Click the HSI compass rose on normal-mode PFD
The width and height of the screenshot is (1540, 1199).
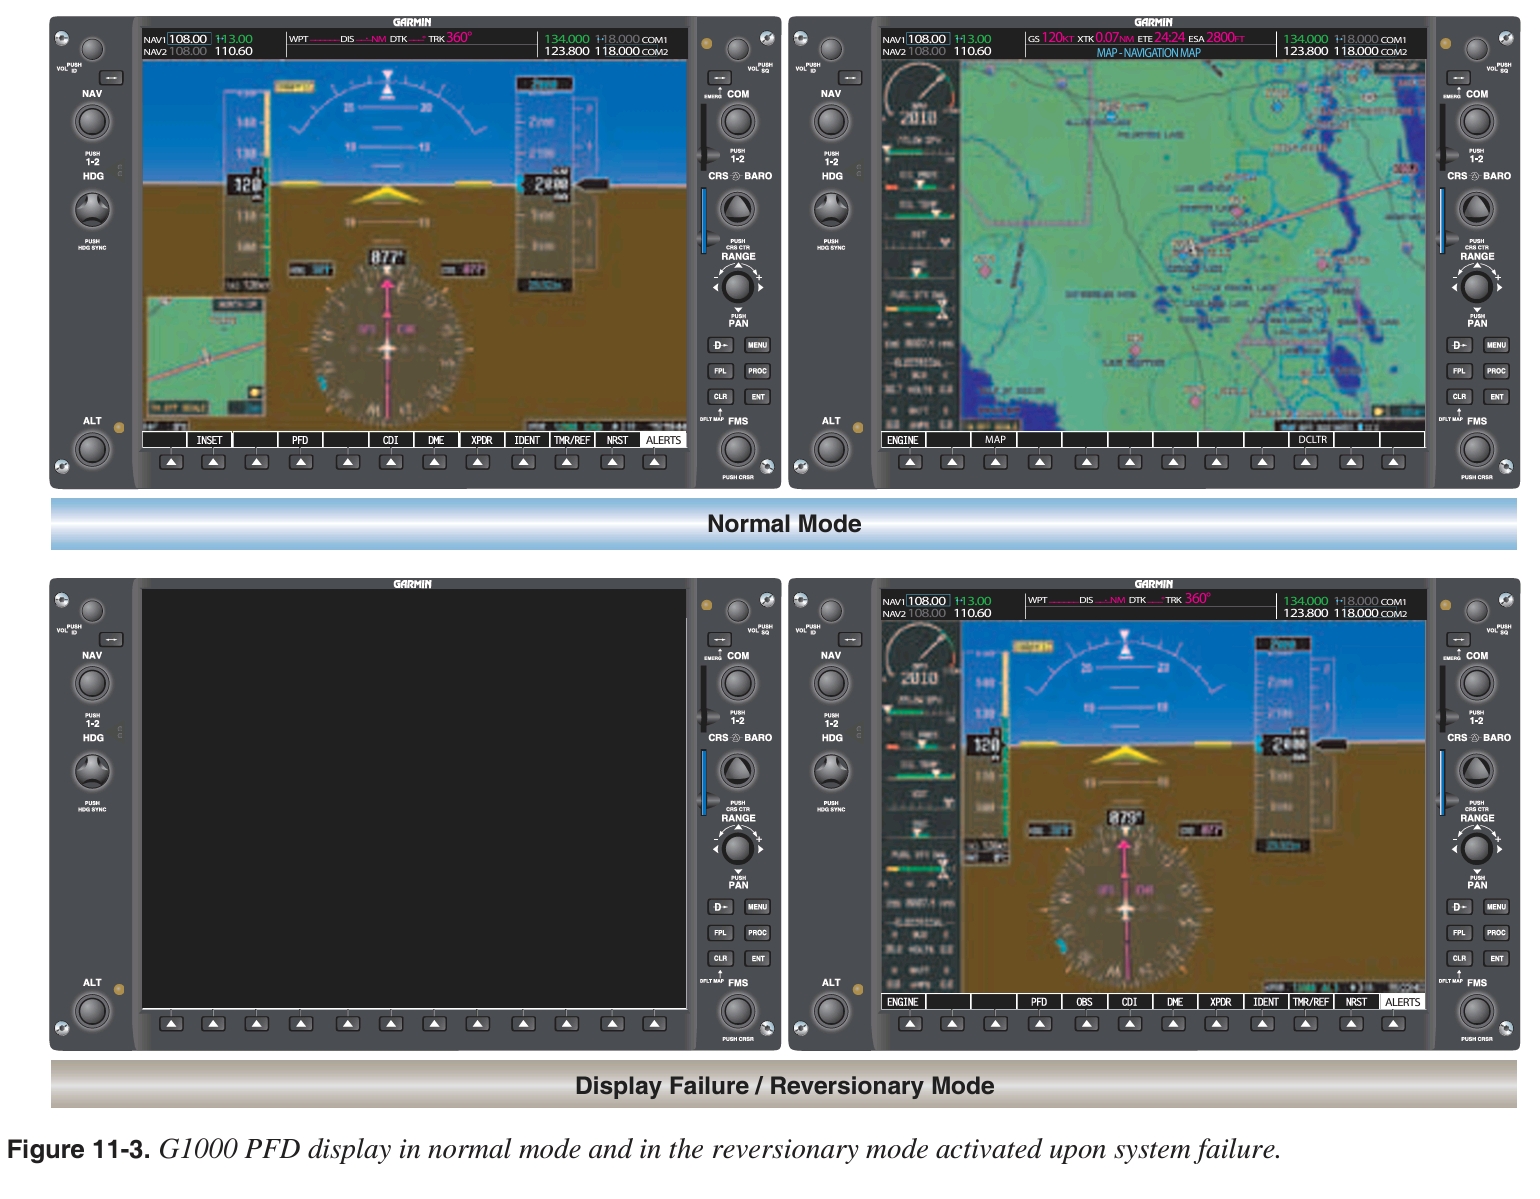388,347
